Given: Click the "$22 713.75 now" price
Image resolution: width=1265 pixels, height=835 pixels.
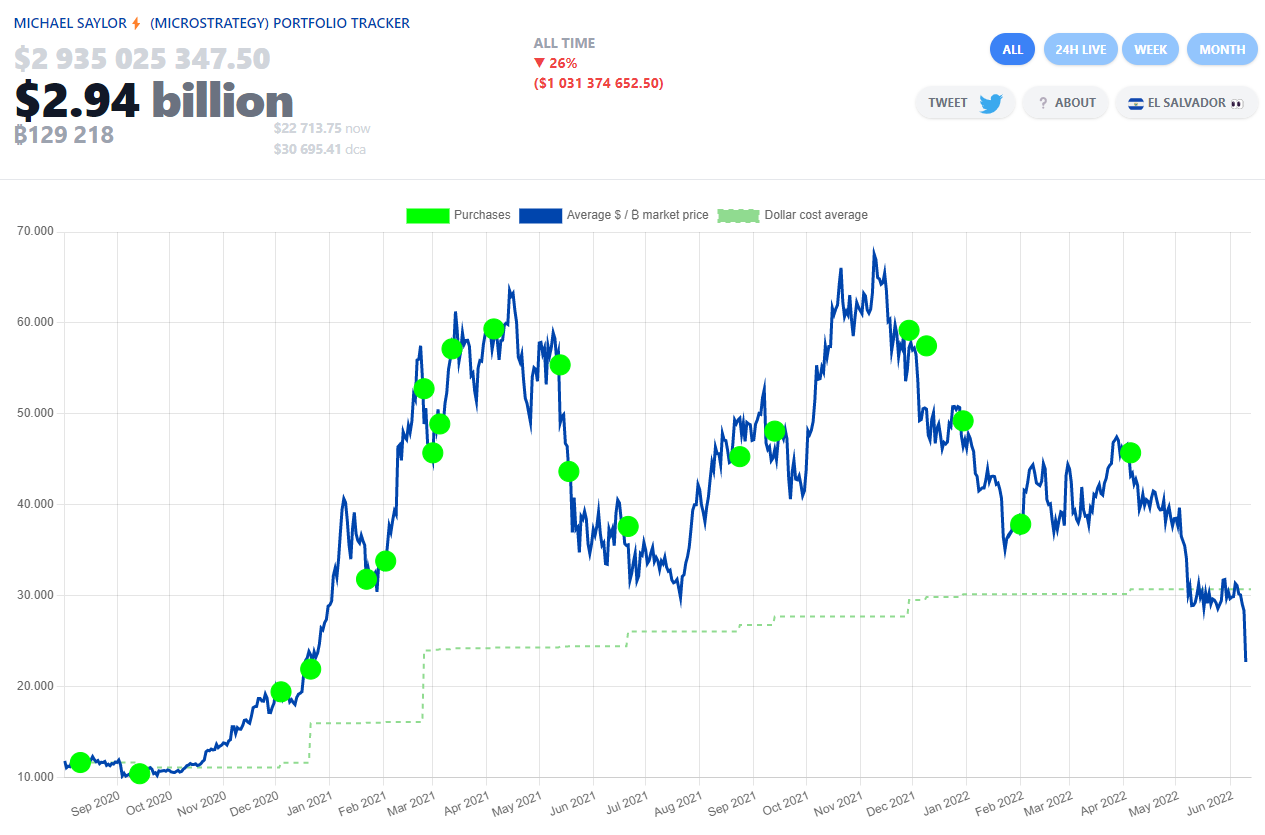Looking at the screenshot, I should coord(322,128).
